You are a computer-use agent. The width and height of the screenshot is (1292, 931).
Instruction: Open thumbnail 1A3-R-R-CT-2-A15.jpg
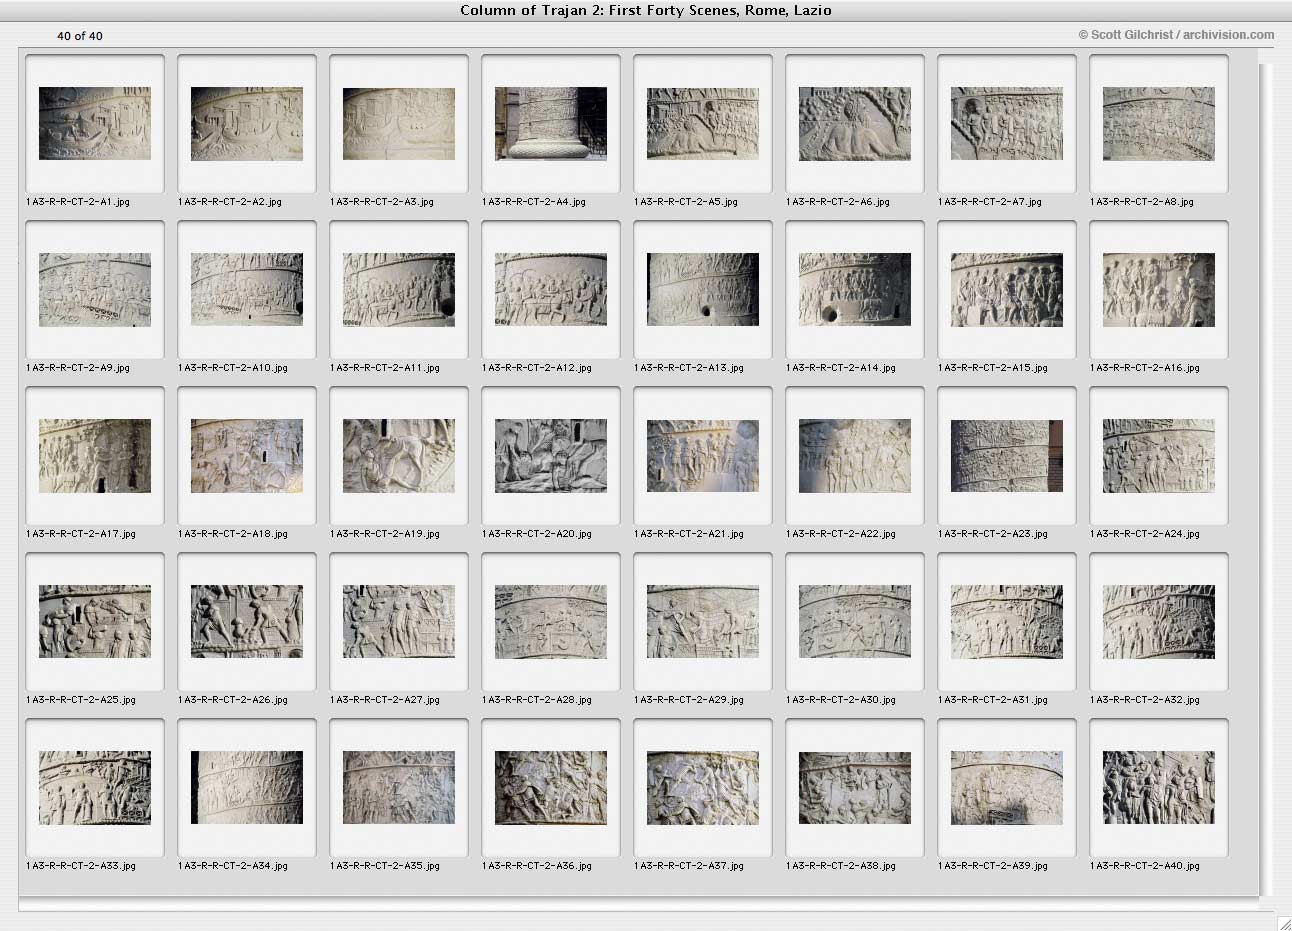[x=1007, y=289]
